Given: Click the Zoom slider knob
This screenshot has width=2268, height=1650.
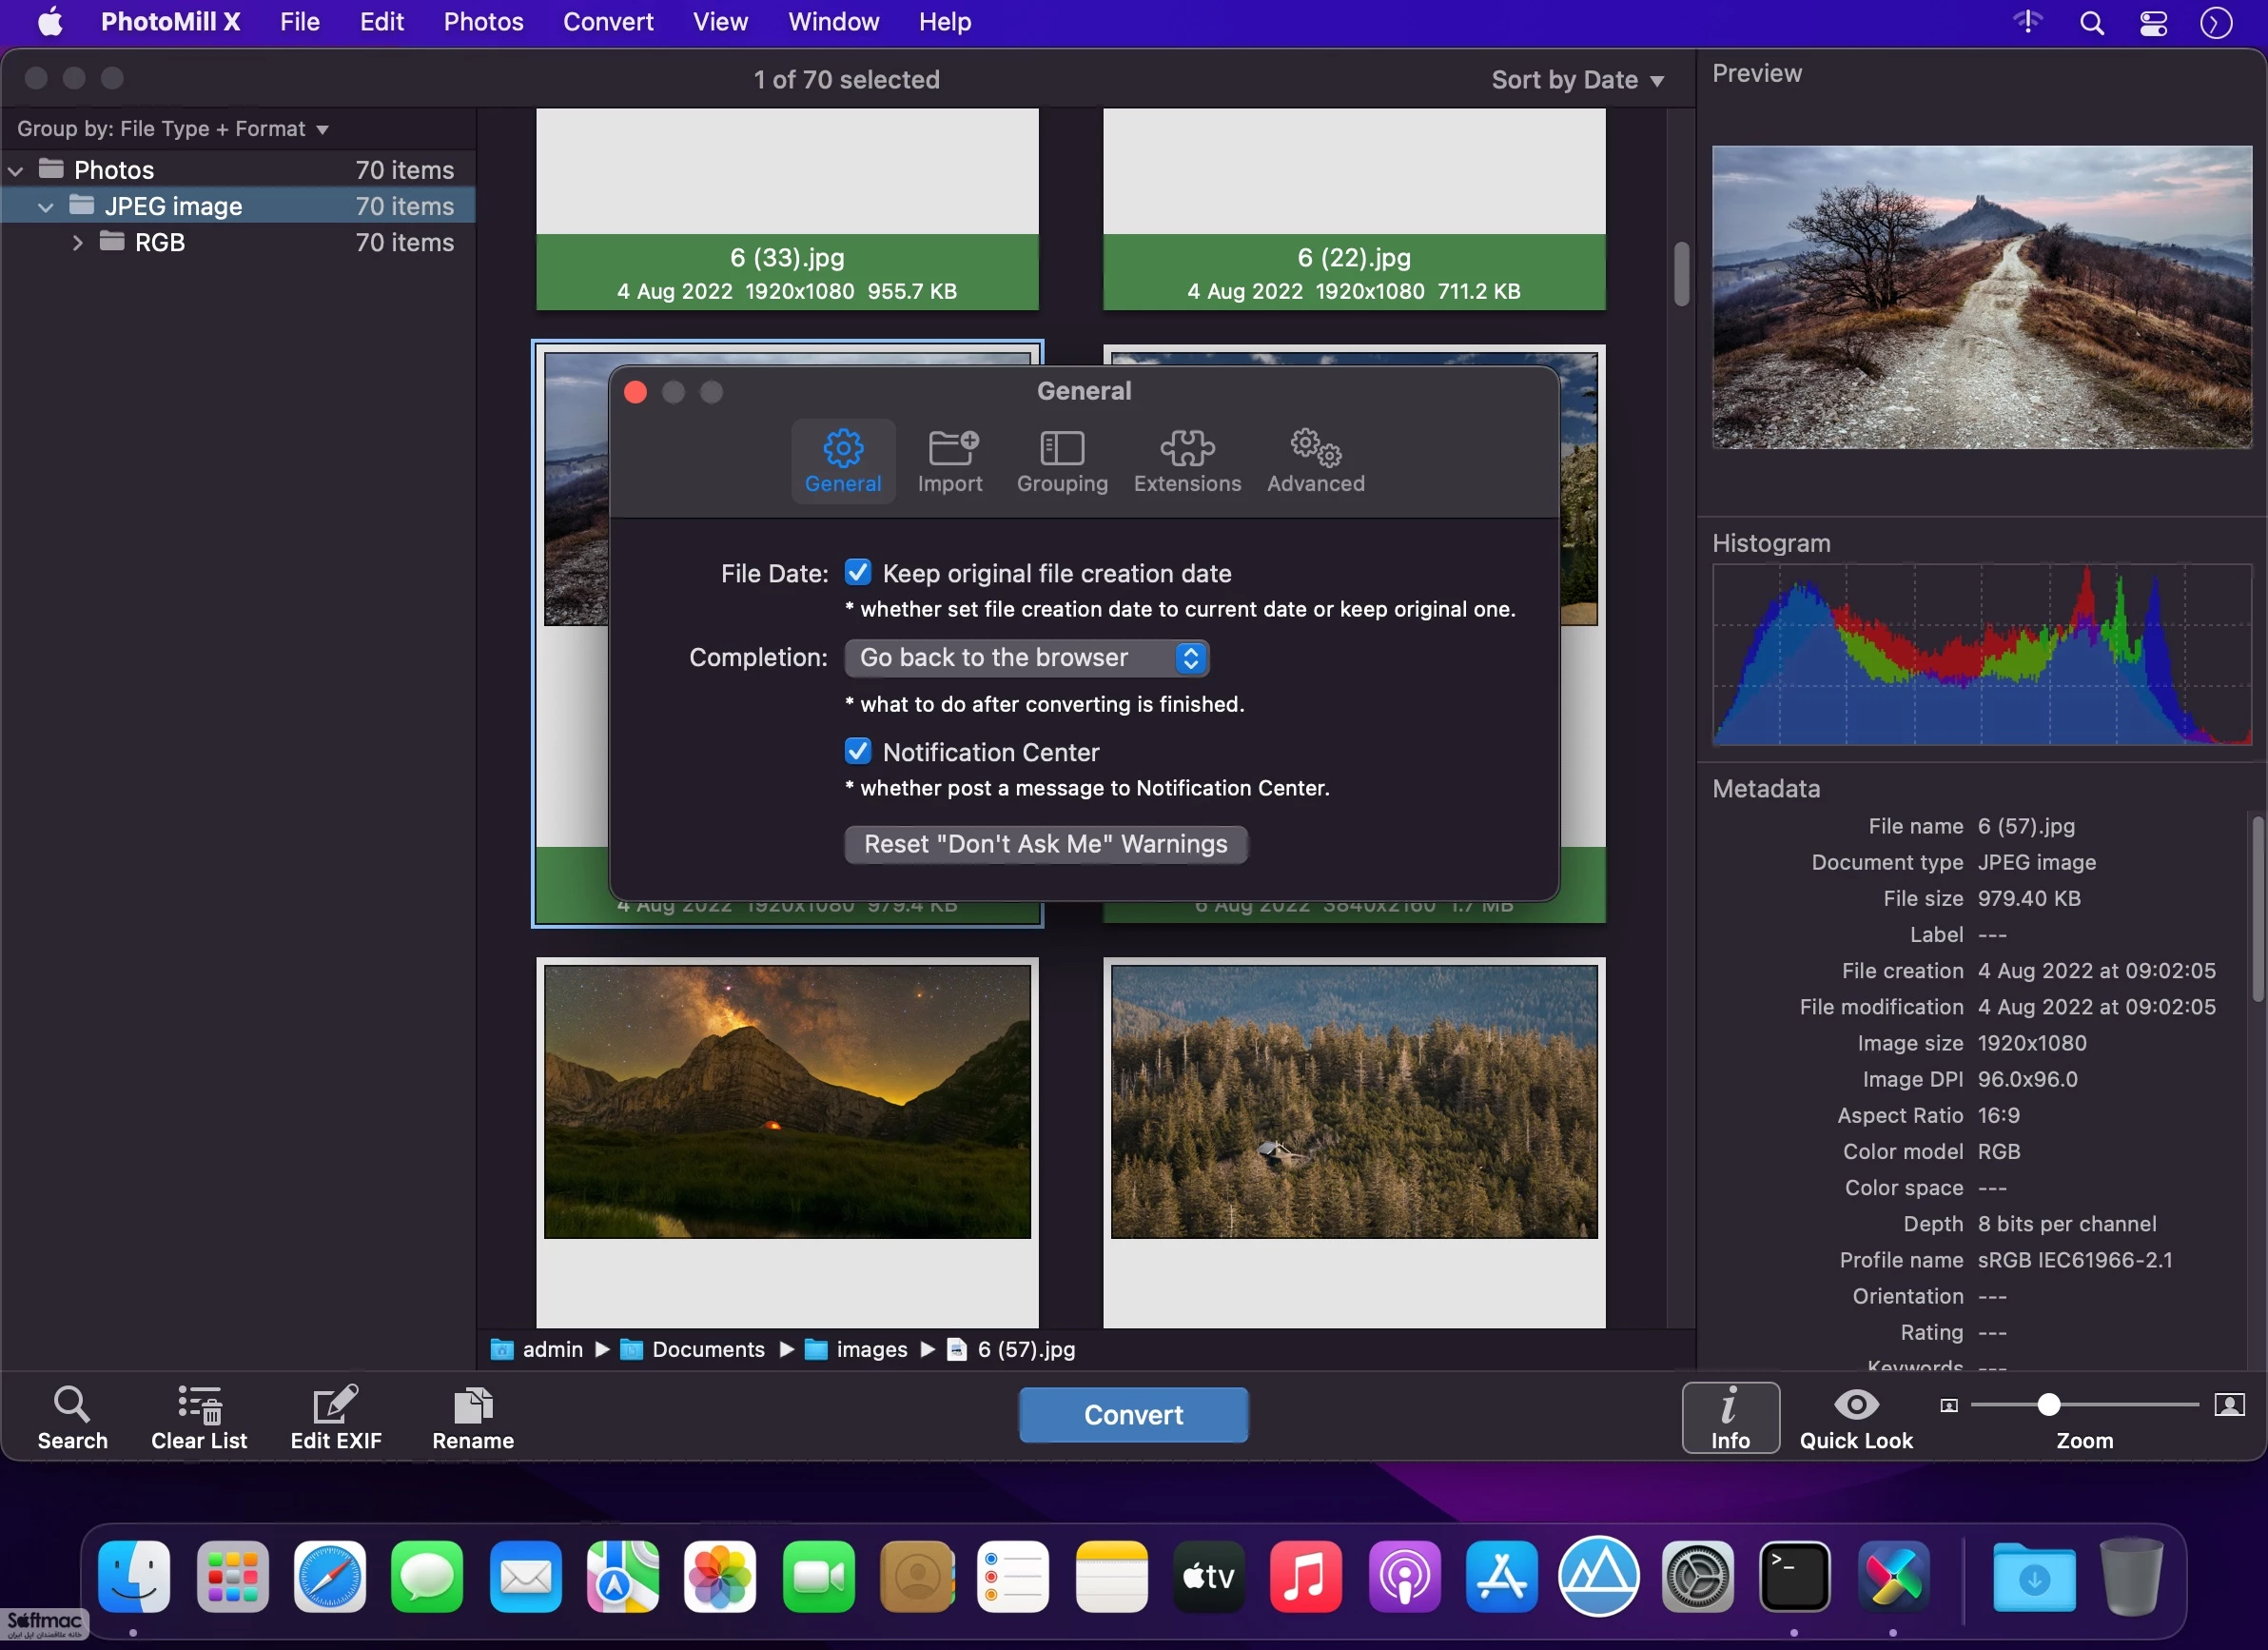Looking at the screenshot, I should pos(2049,1405).
